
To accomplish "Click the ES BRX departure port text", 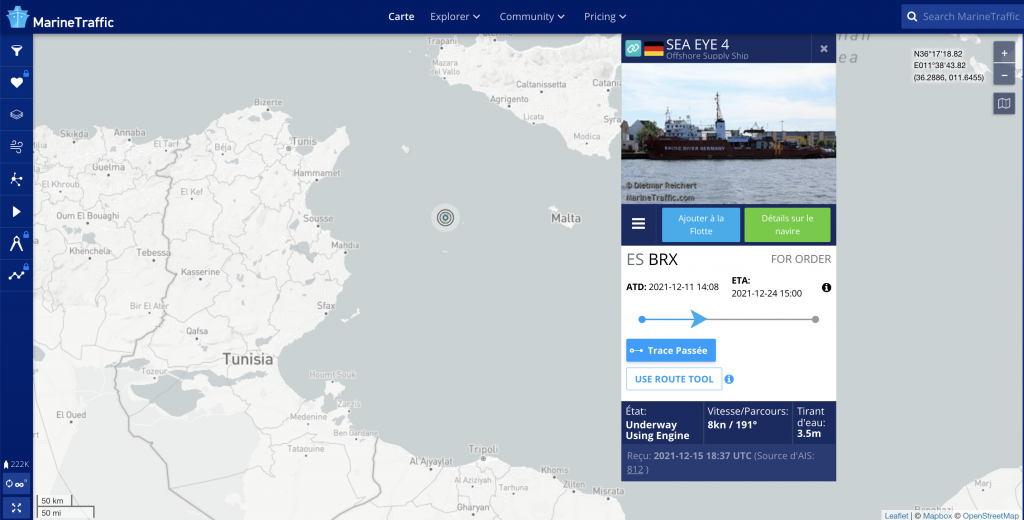I will pos(652,259).
